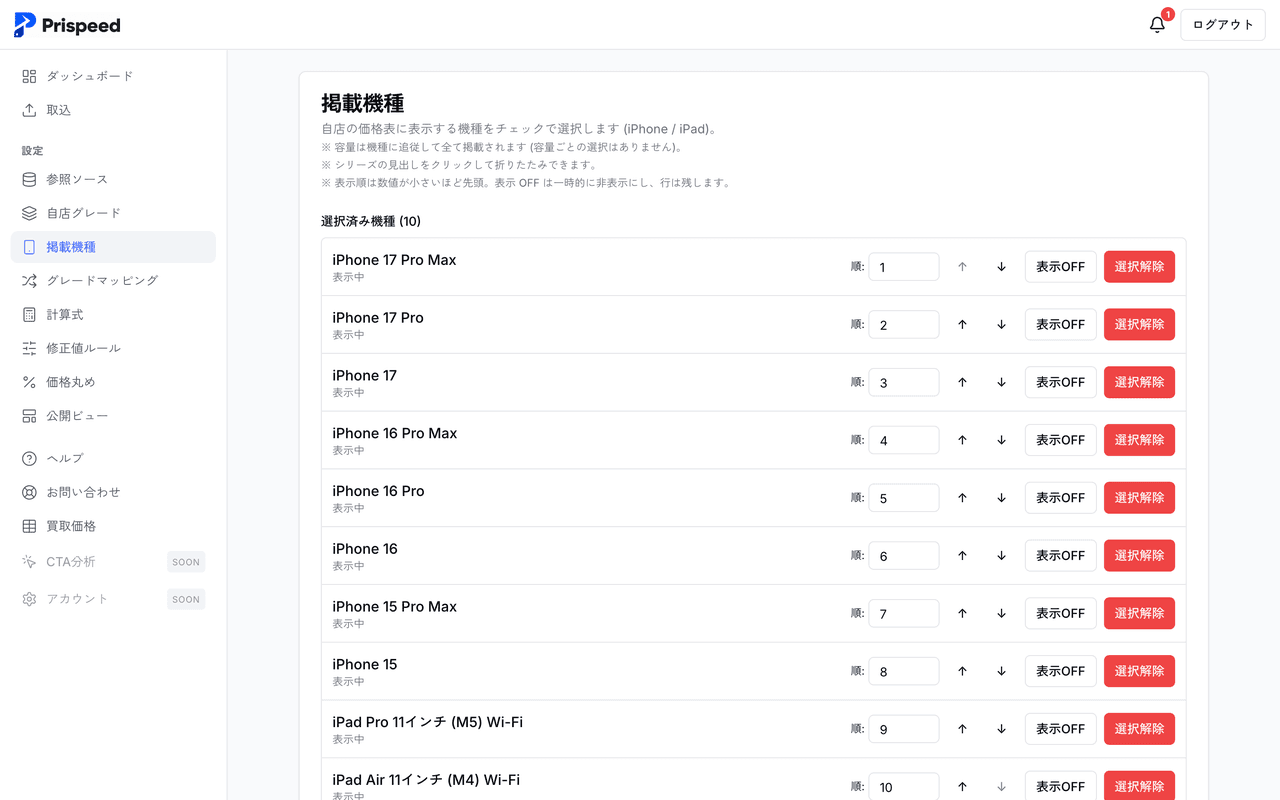This screenshot has height=800, width=1280.
Task: Click the Prispeed logo
Action: click(67, 25)
